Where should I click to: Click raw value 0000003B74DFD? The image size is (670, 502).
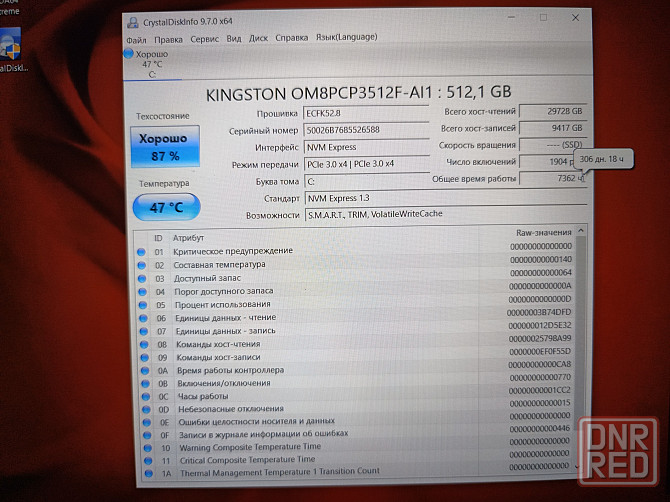[x=539, y=312]
